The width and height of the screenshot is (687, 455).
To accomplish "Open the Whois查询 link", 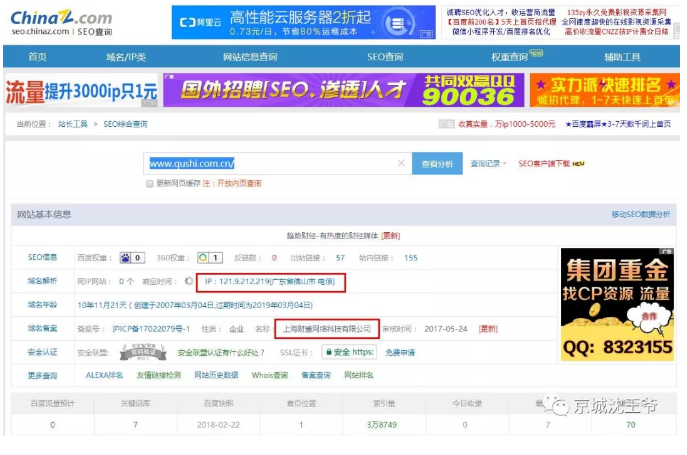I will point(269,375).
